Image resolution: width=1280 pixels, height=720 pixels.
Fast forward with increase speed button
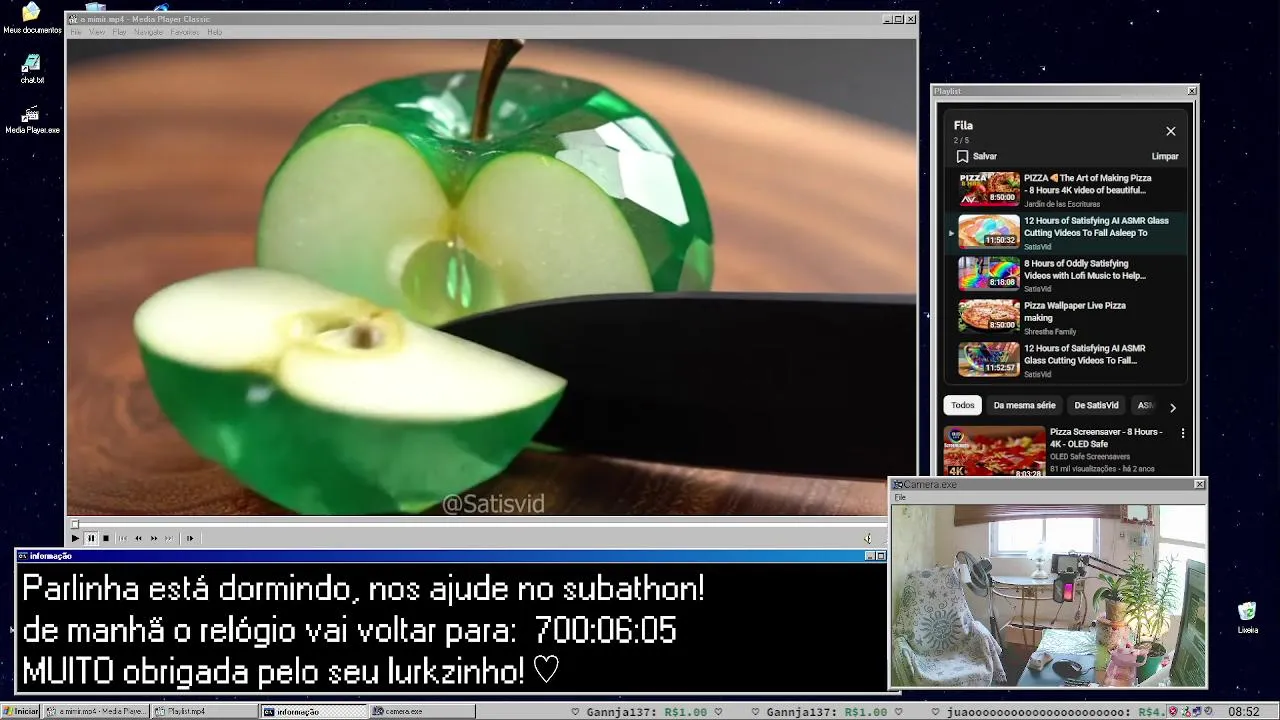pyautogui.click(x=154, y=538)
